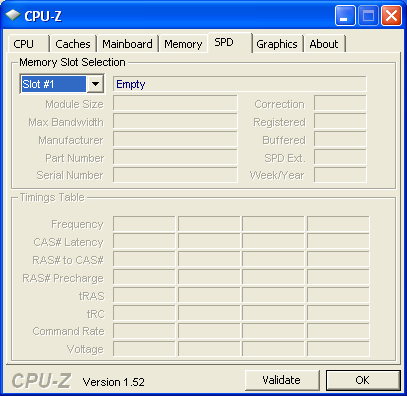Minimize the CPU-Z window
Image resolution: width=407 pixels, height=396 pixels.
coord(345,15)
